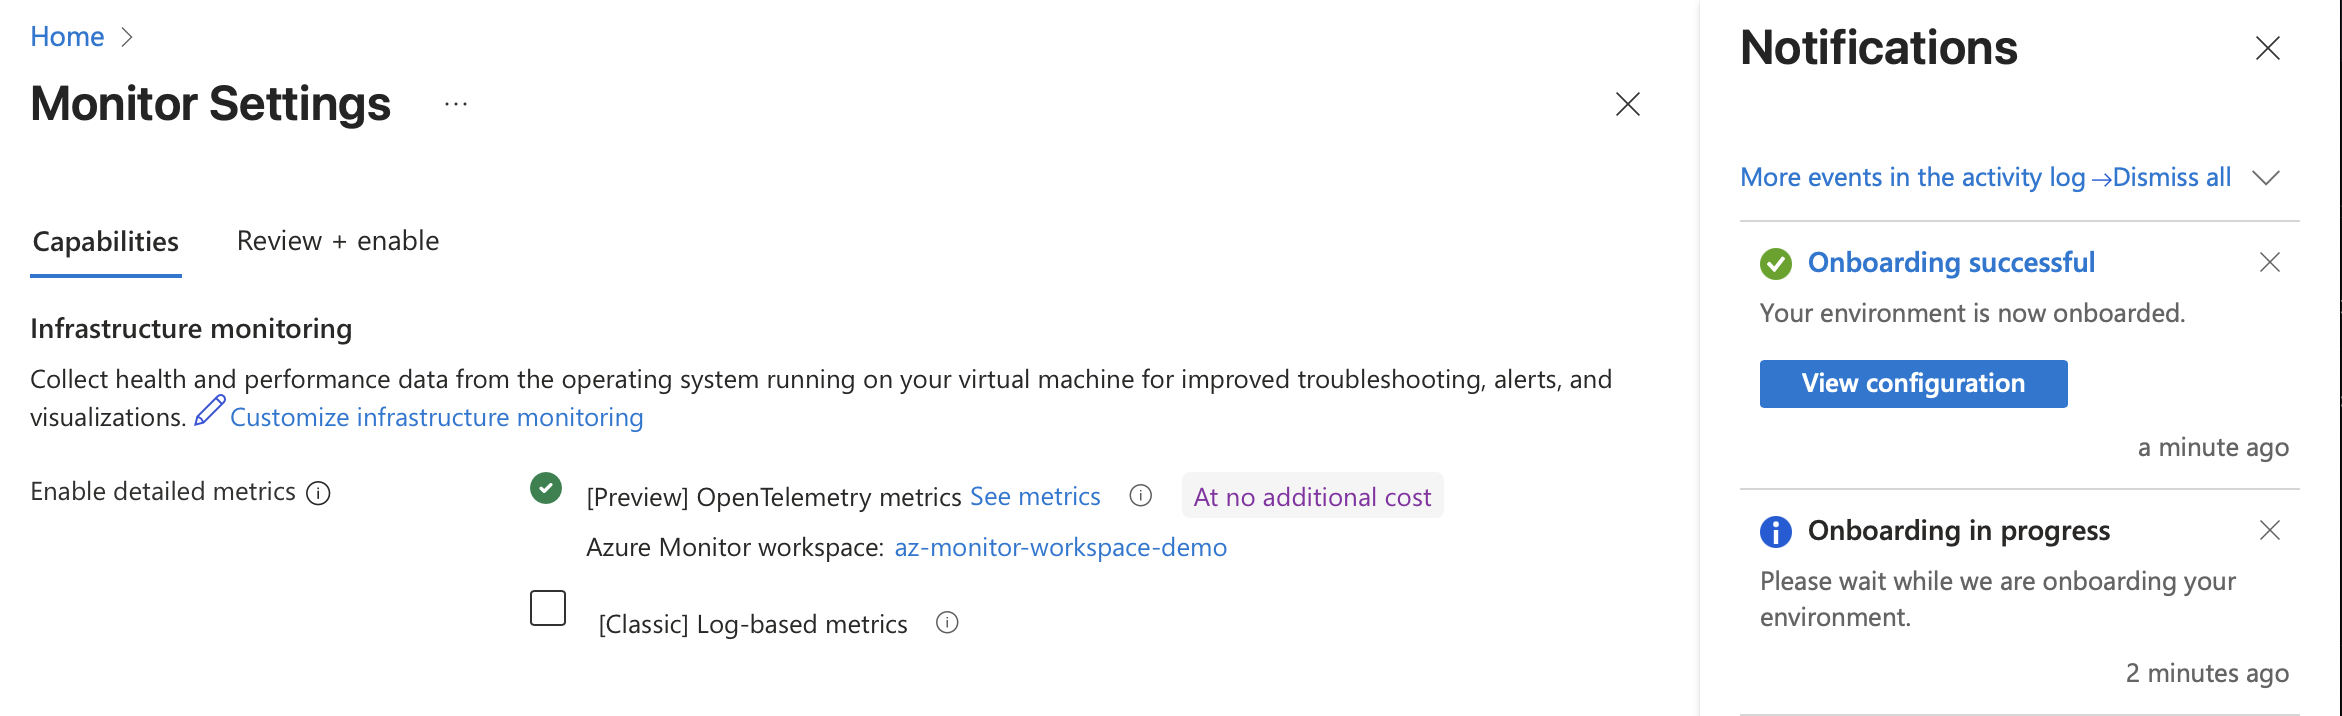Click info icon beside Enable detailed metrics
Image resolution: width=2342 pixels, height=716 pixels.
point(318,493)
